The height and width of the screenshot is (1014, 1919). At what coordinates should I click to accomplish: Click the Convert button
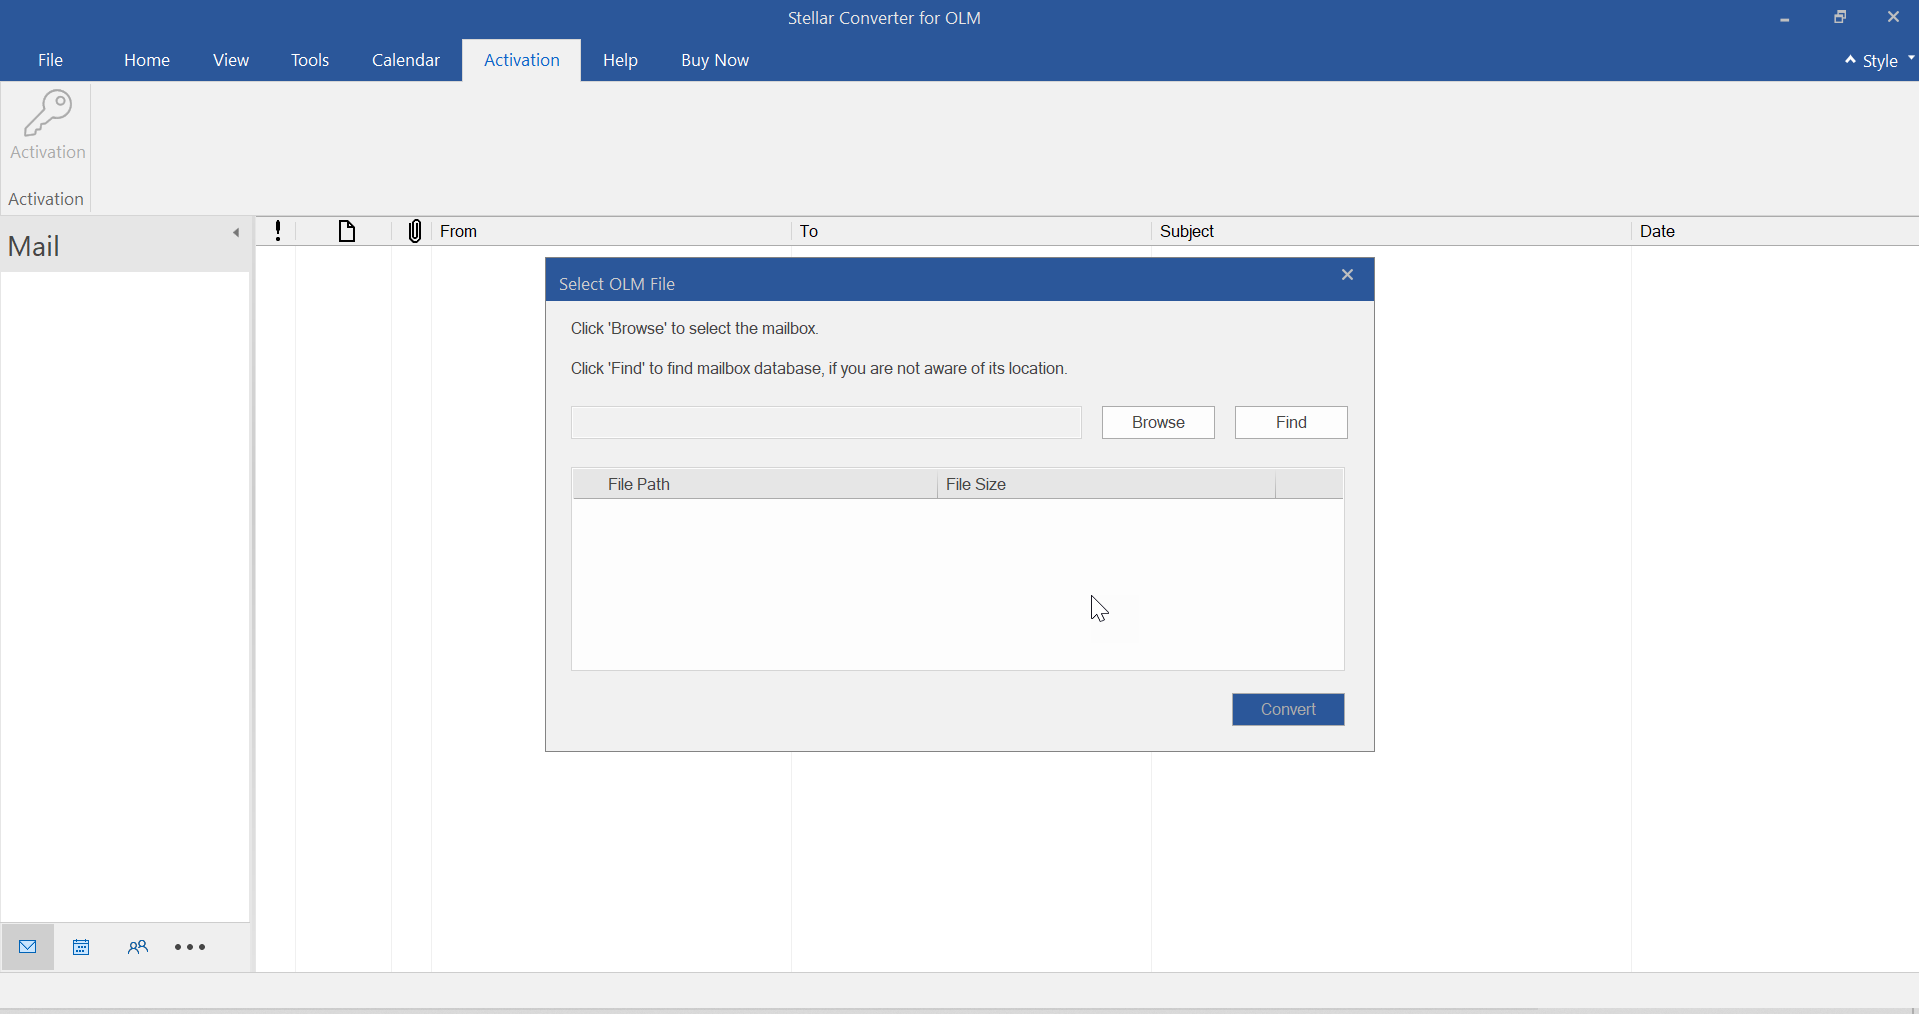point(1288,709)
